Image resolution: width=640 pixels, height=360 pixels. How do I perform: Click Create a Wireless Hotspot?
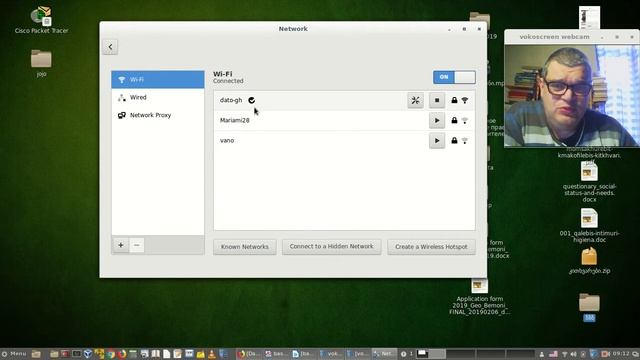click(x=431, y=247)
